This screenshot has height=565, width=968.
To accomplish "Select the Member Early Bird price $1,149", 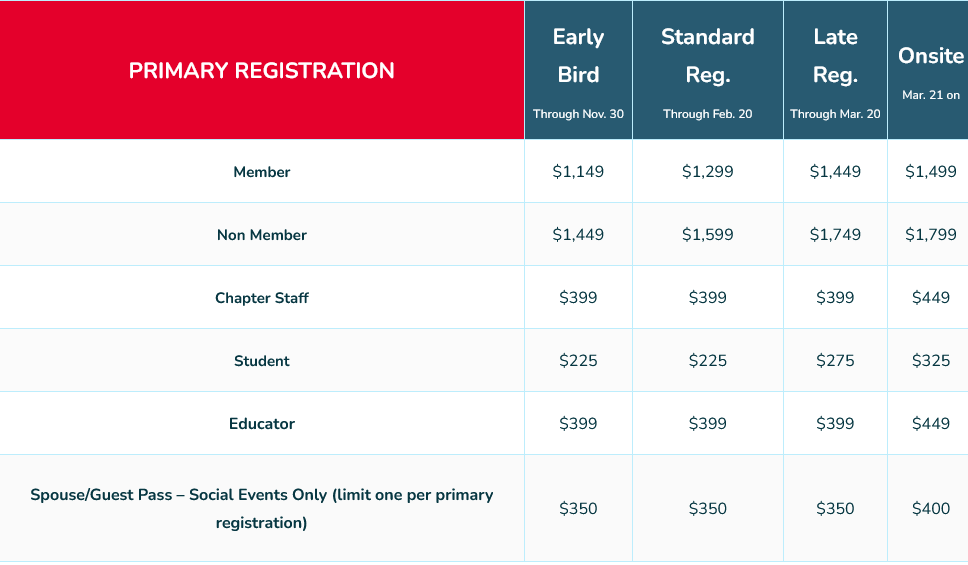I will point(578,172).
